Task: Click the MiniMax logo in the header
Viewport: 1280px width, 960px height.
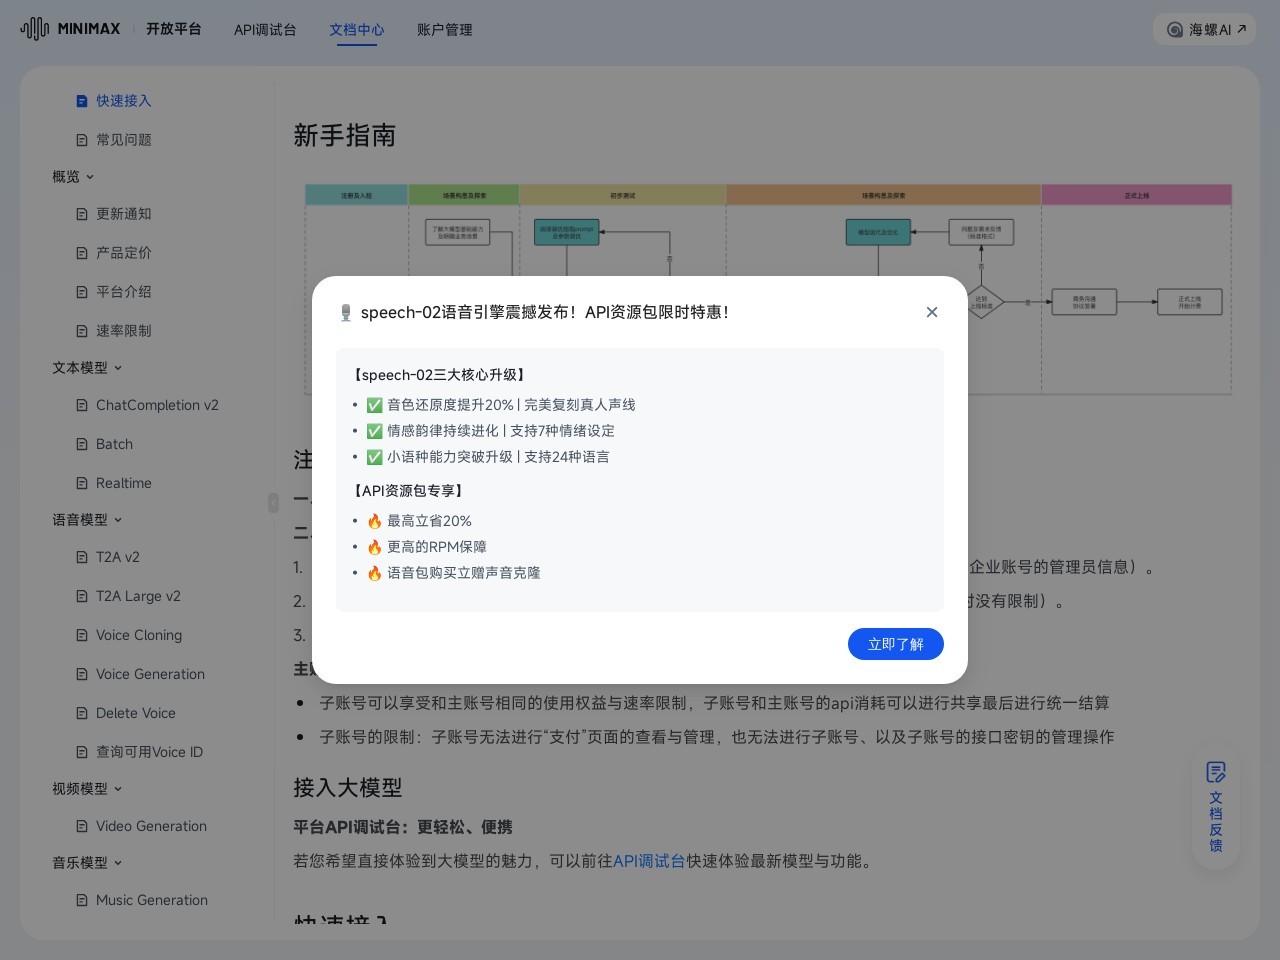Action: click(69, 29)
